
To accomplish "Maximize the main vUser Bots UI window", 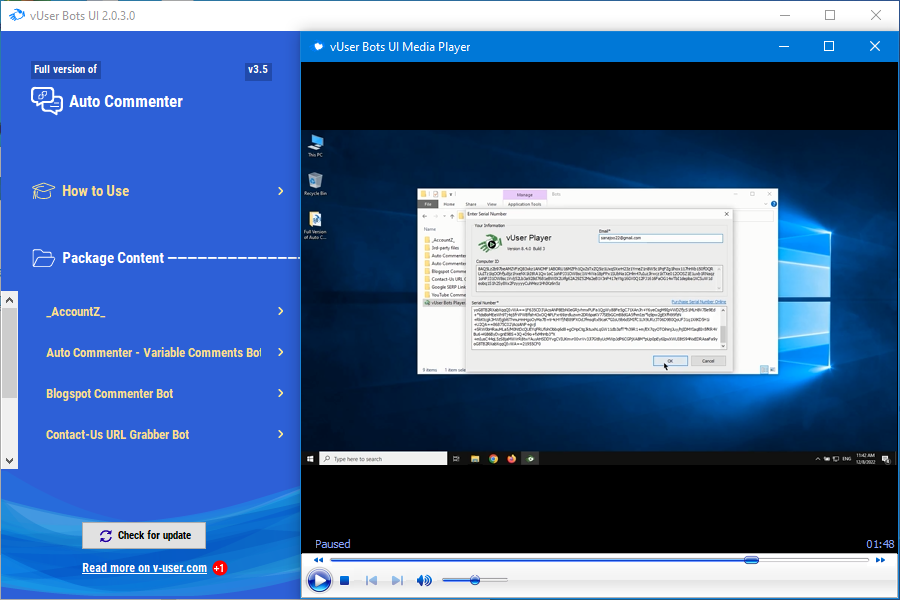I will [x=830, y=16].
